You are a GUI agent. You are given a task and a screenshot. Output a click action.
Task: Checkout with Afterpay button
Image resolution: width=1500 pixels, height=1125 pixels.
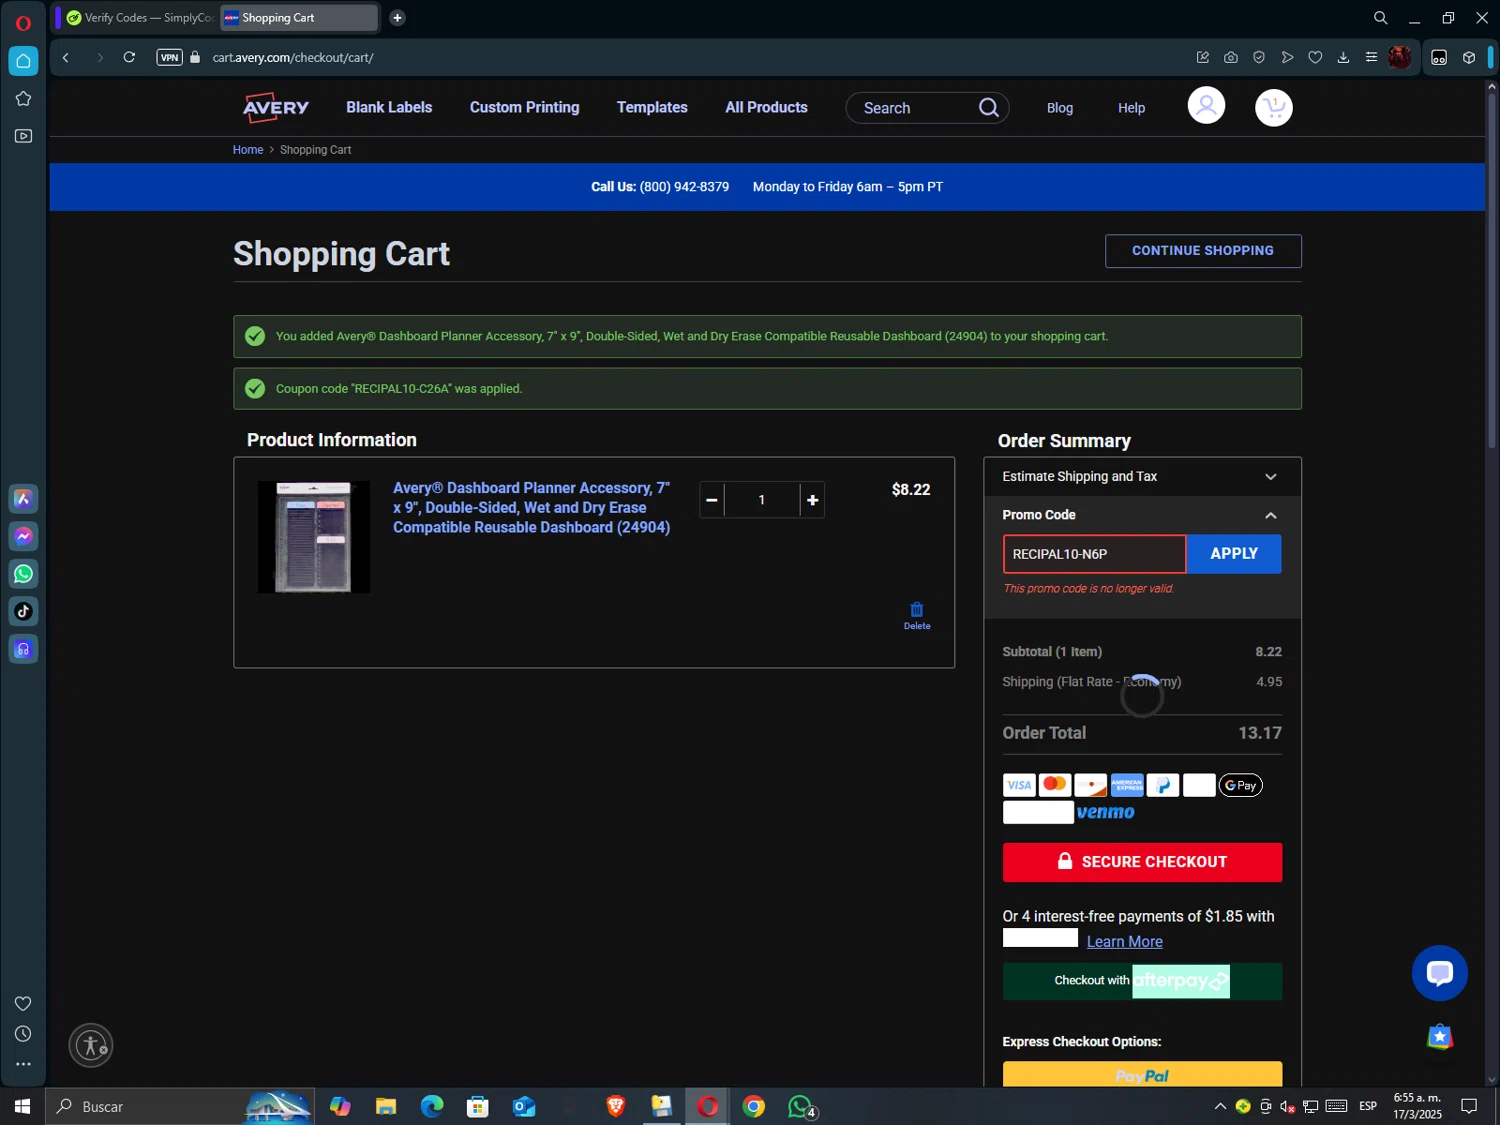pos(1142,981)
